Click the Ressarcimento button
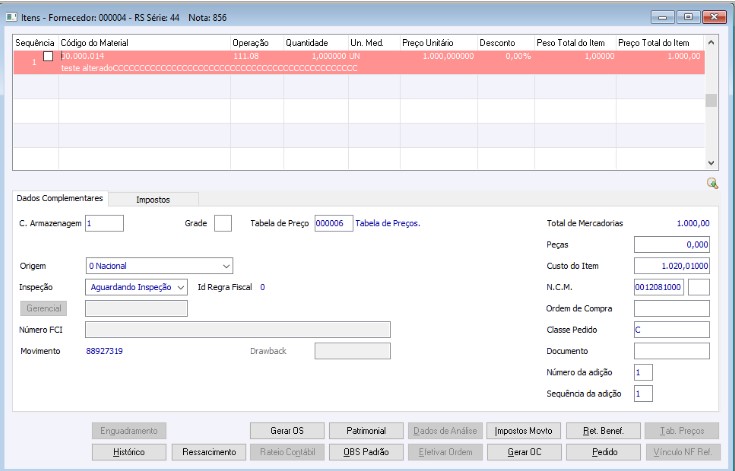 coord(209,452)
